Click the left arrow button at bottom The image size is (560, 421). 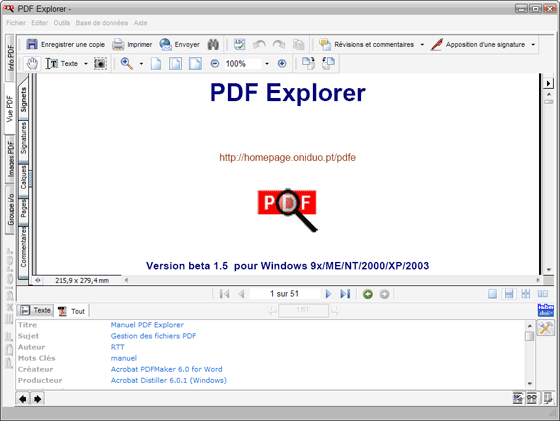(x=23, y=399)
